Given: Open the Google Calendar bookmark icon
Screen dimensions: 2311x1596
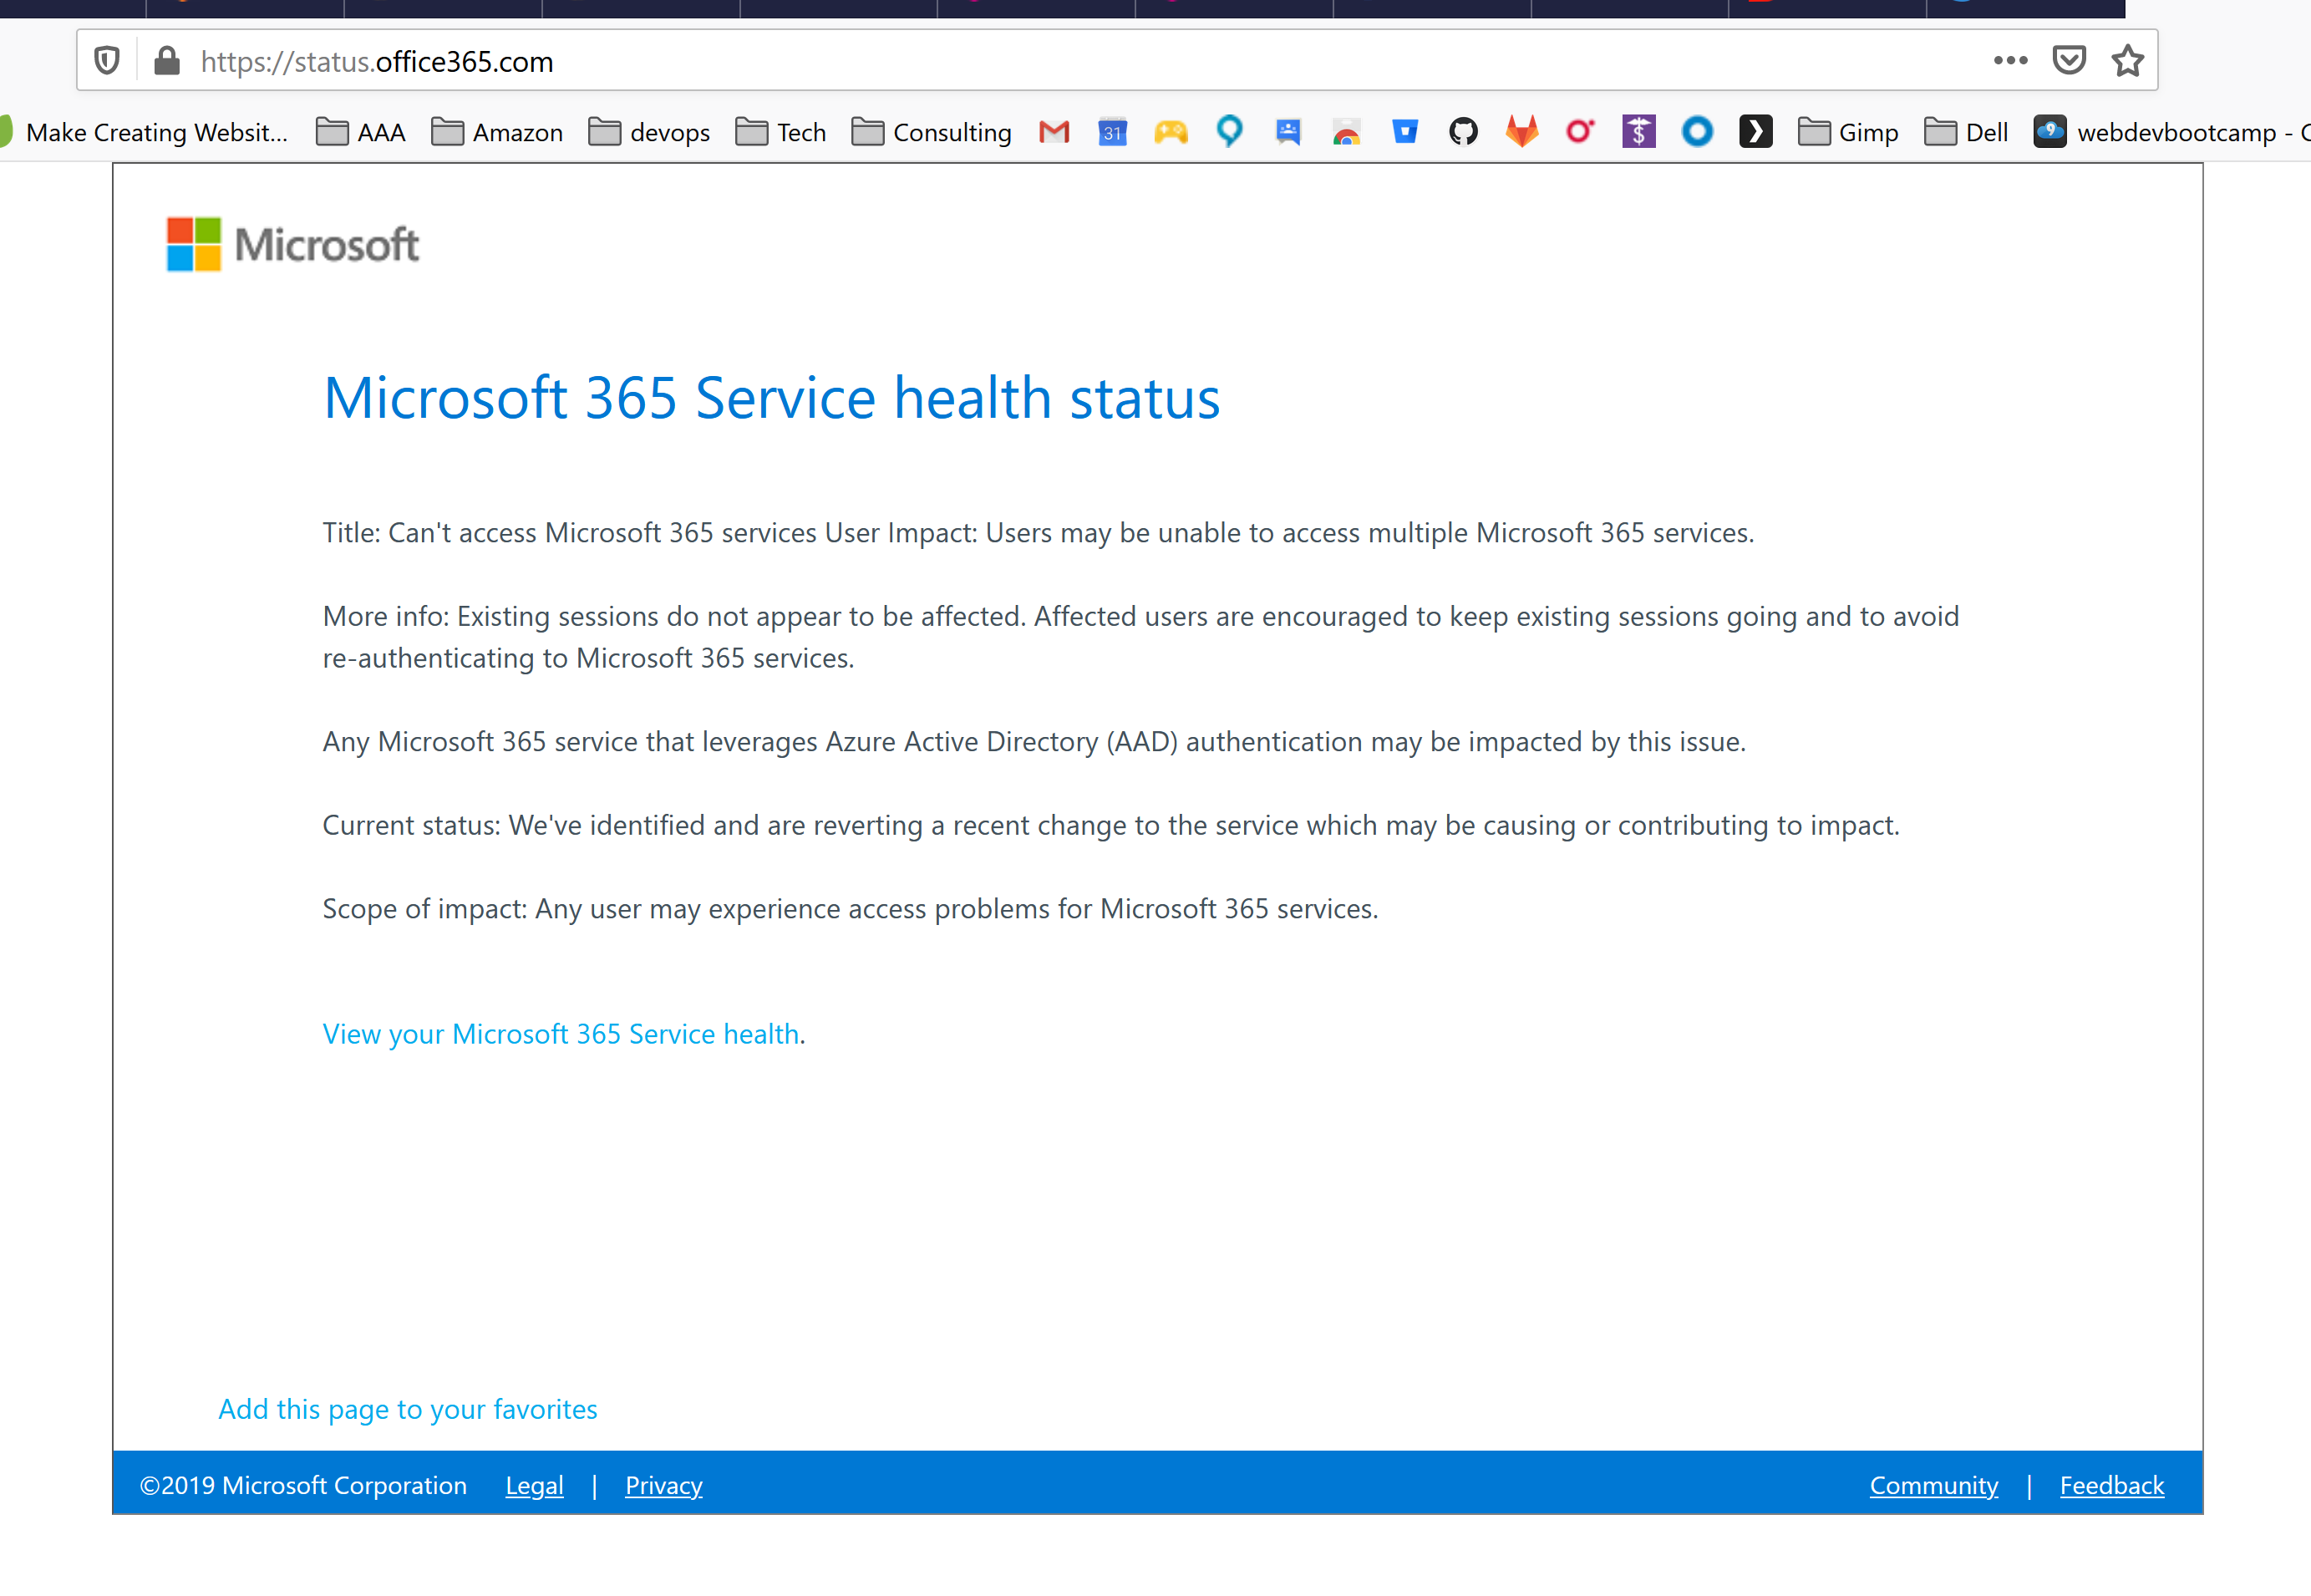Looking at the screenshot, I should pyautogui.click(x=1112, y=132).
